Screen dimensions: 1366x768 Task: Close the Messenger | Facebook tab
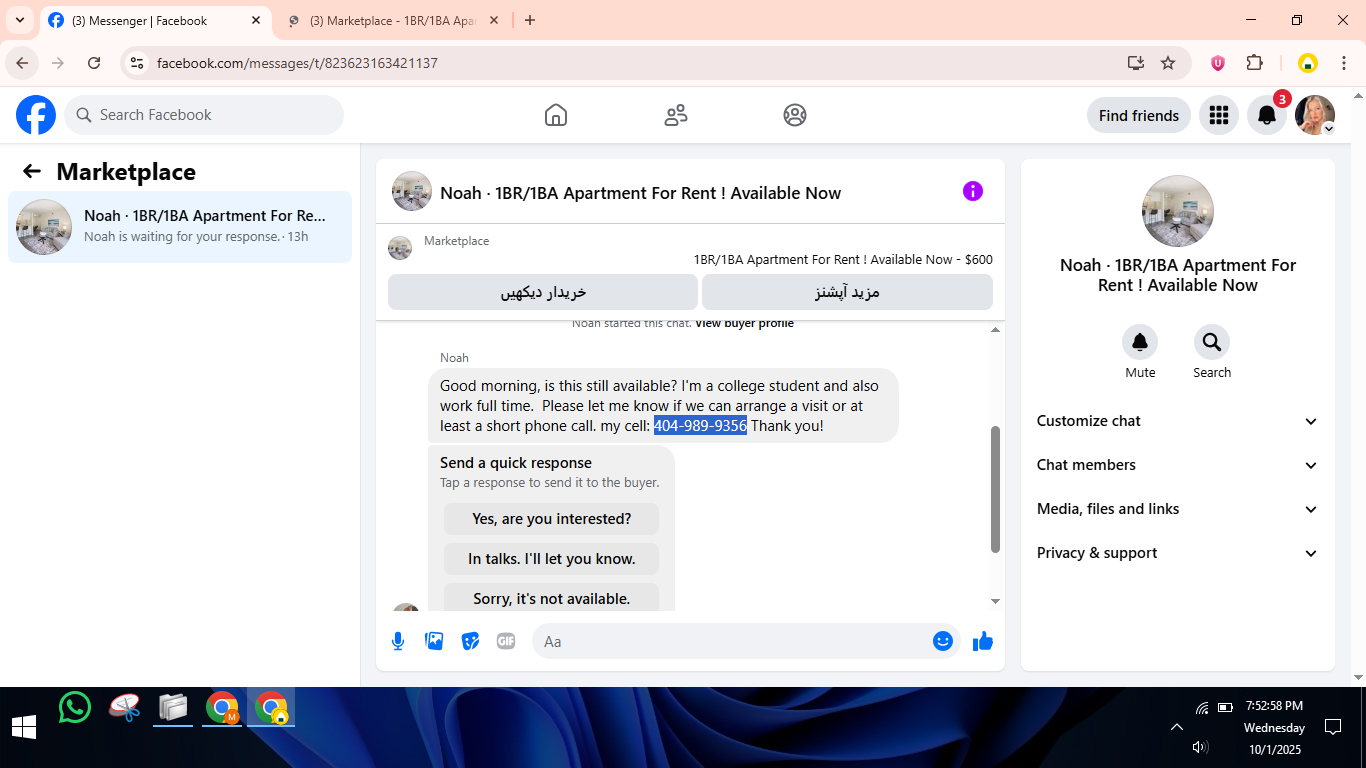coord(255,20)
